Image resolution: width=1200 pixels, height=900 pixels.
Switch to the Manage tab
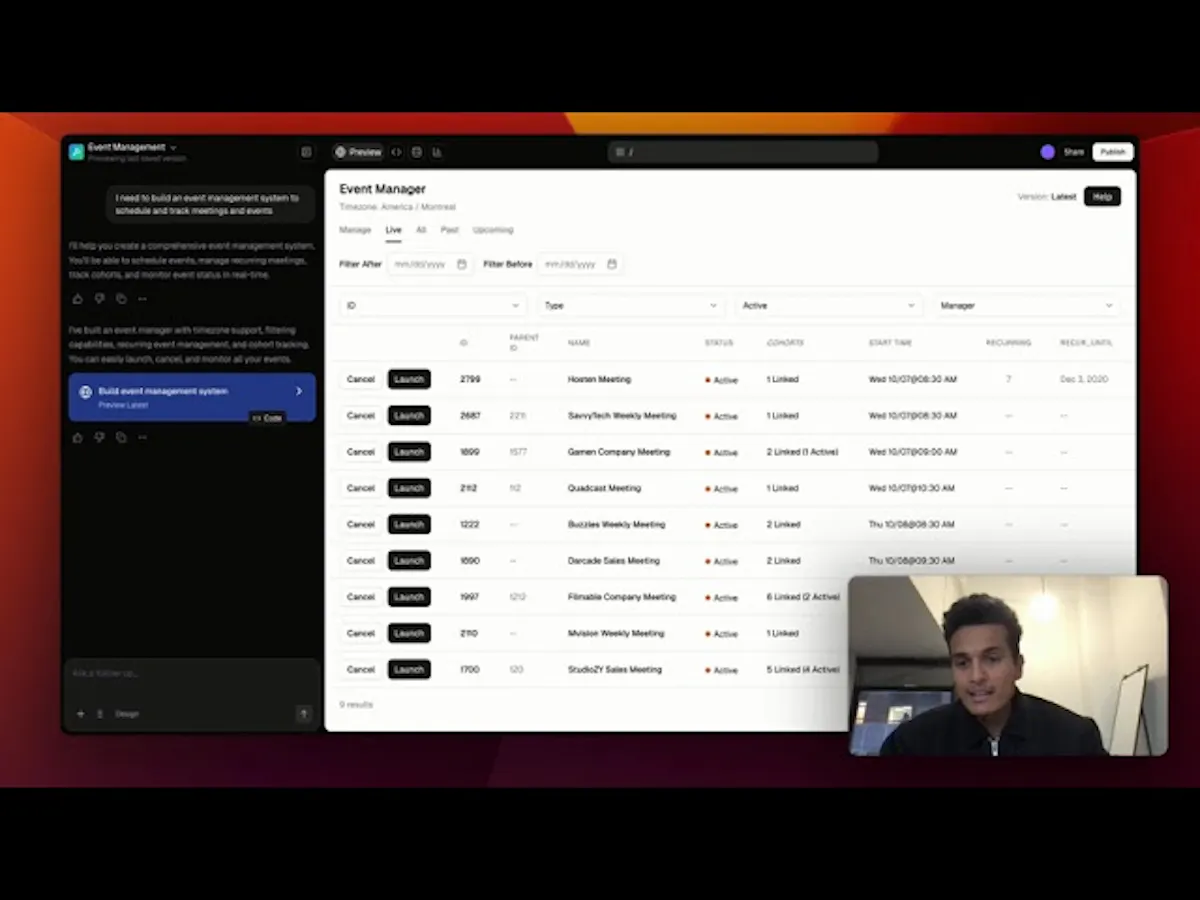click(355, 230)
